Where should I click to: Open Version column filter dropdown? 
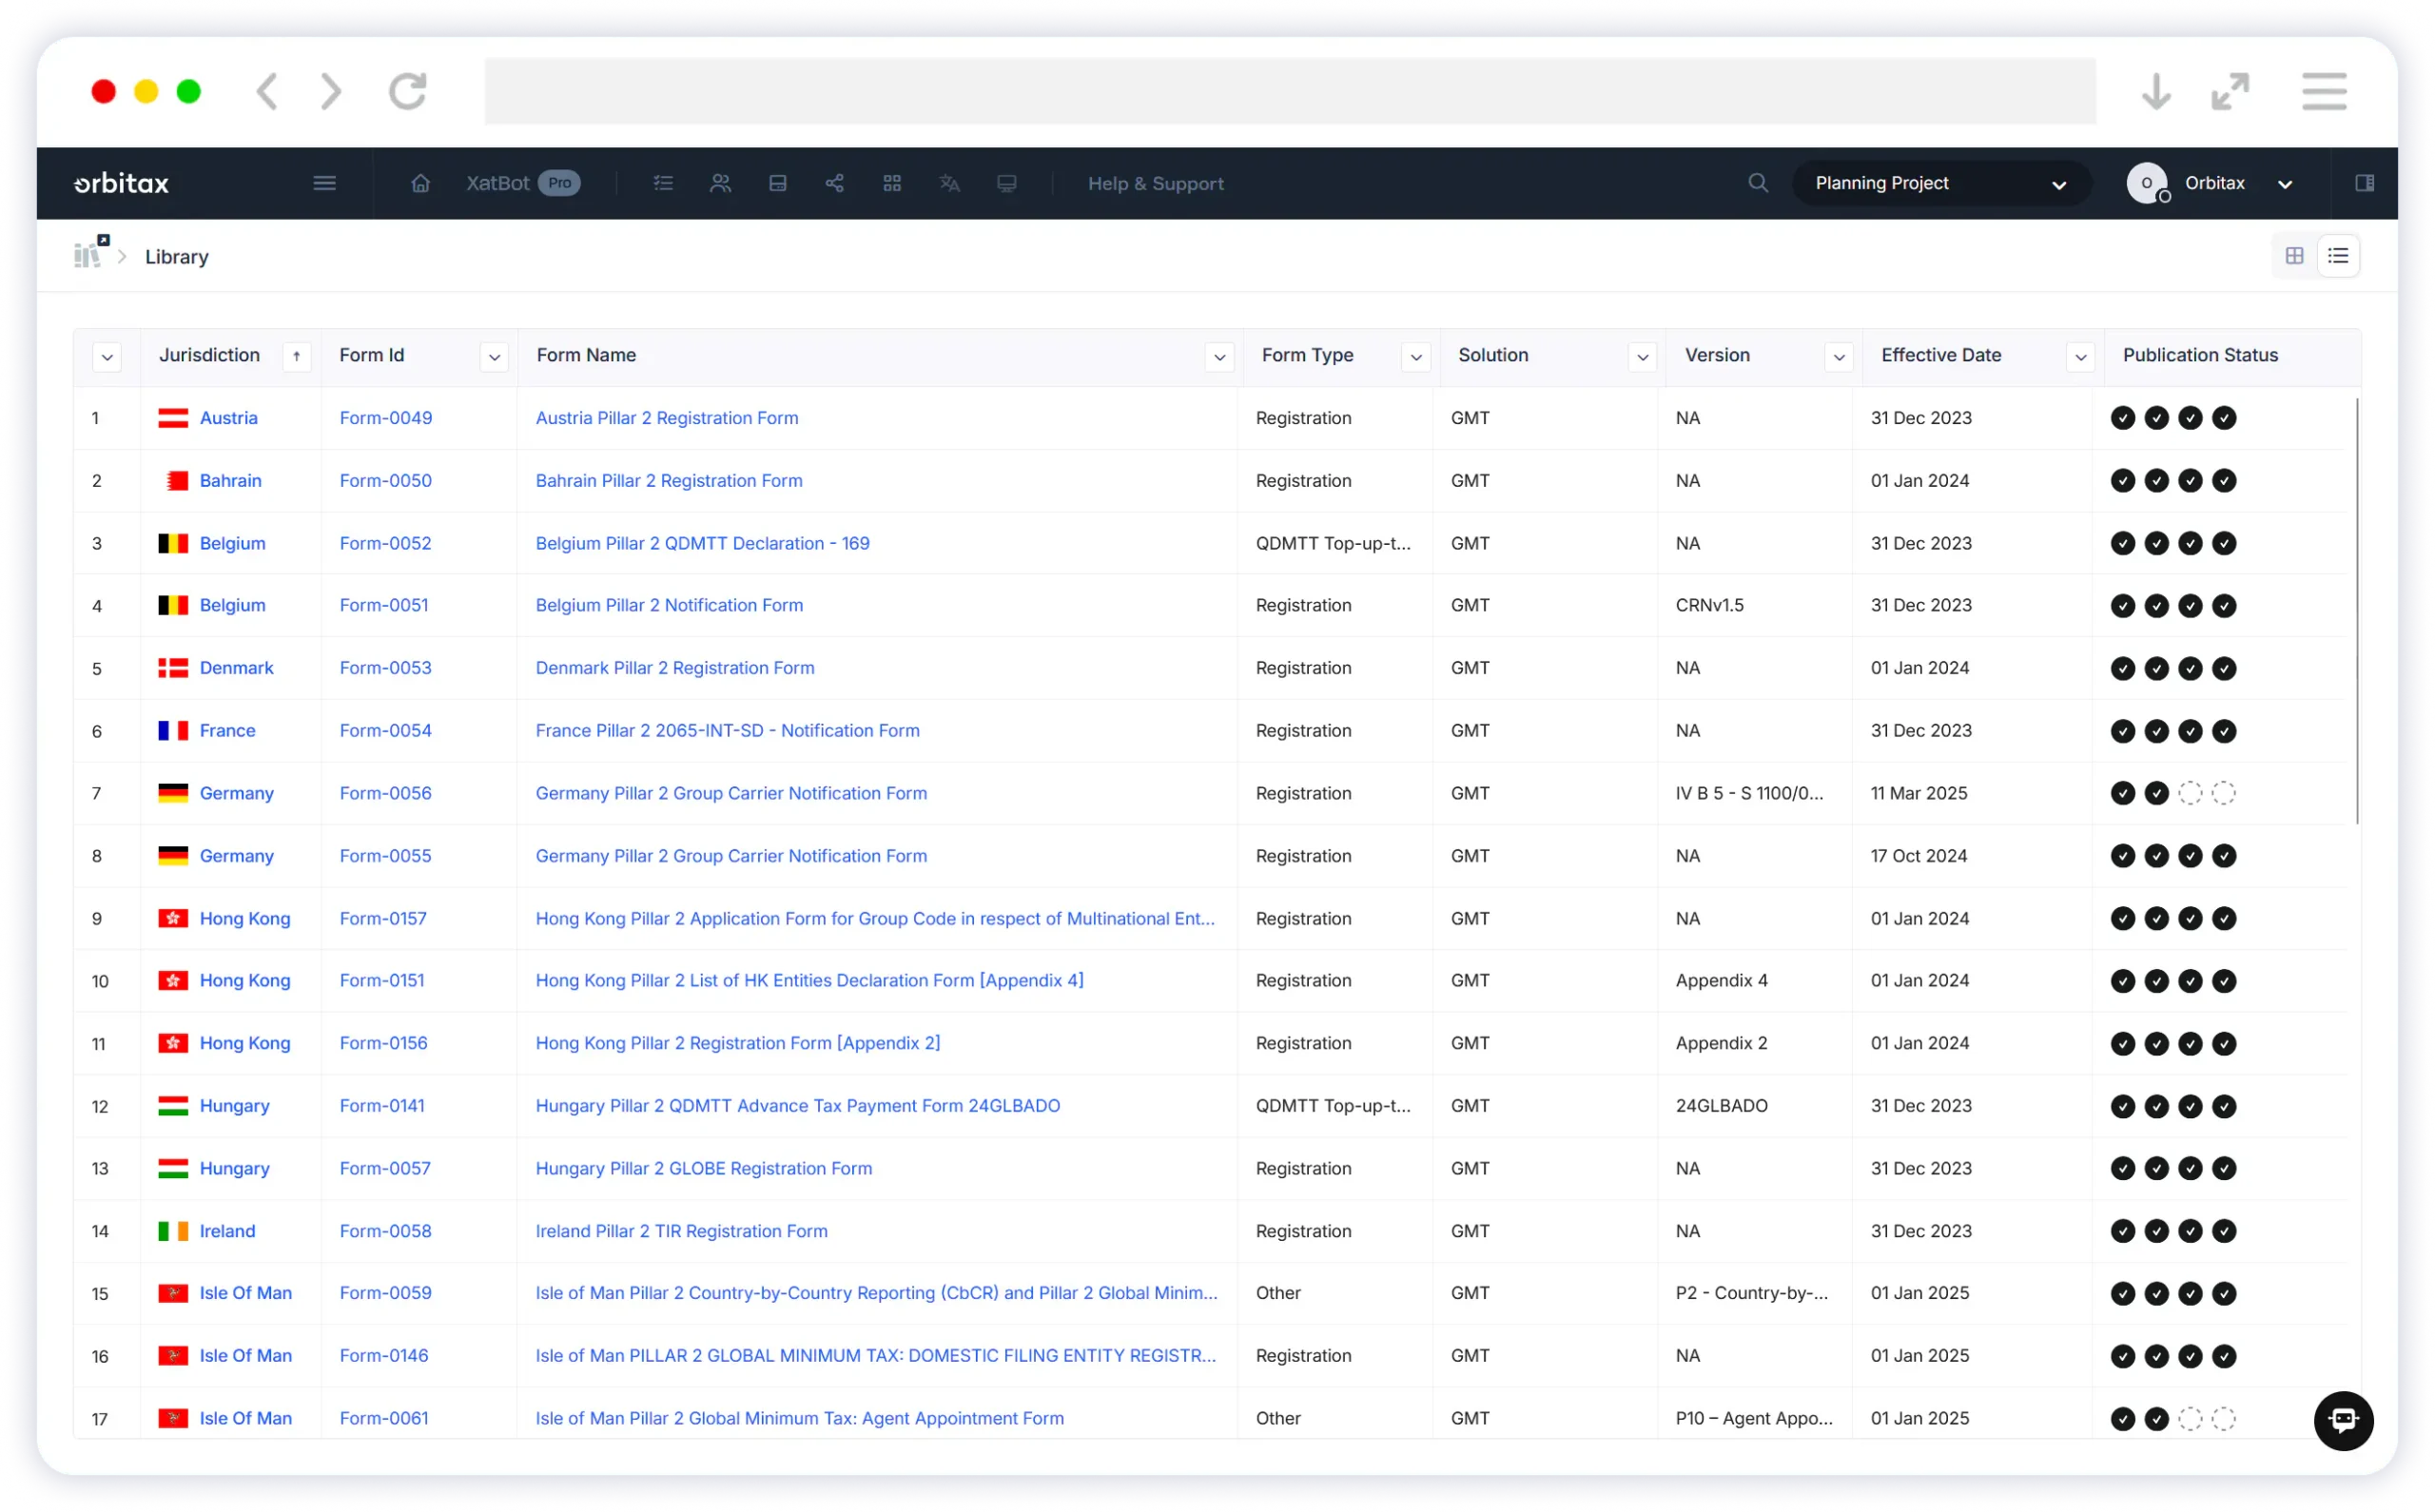click(1838, 356)
